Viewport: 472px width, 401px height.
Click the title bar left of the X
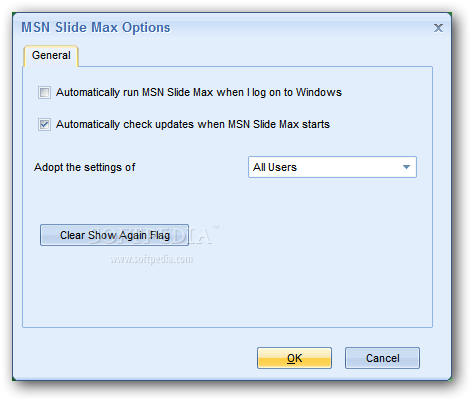click(300, 28)
